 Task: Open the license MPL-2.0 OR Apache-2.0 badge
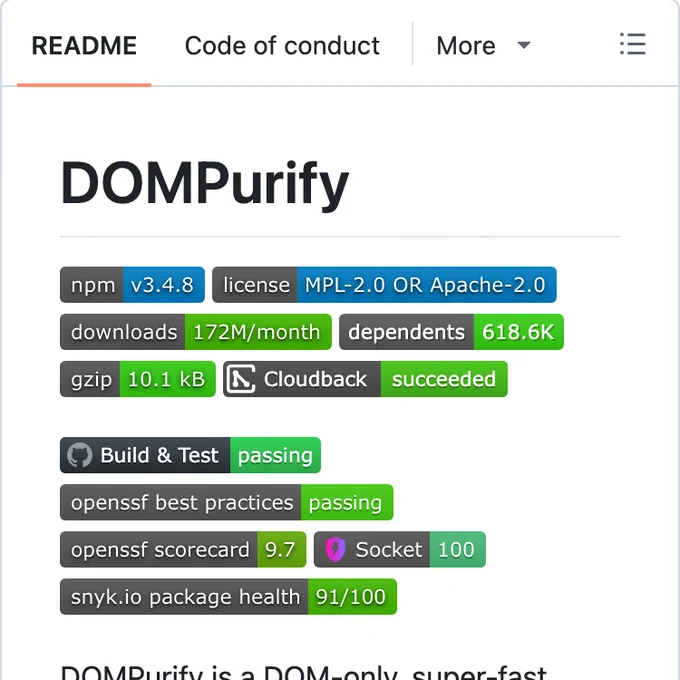(384, 285)
